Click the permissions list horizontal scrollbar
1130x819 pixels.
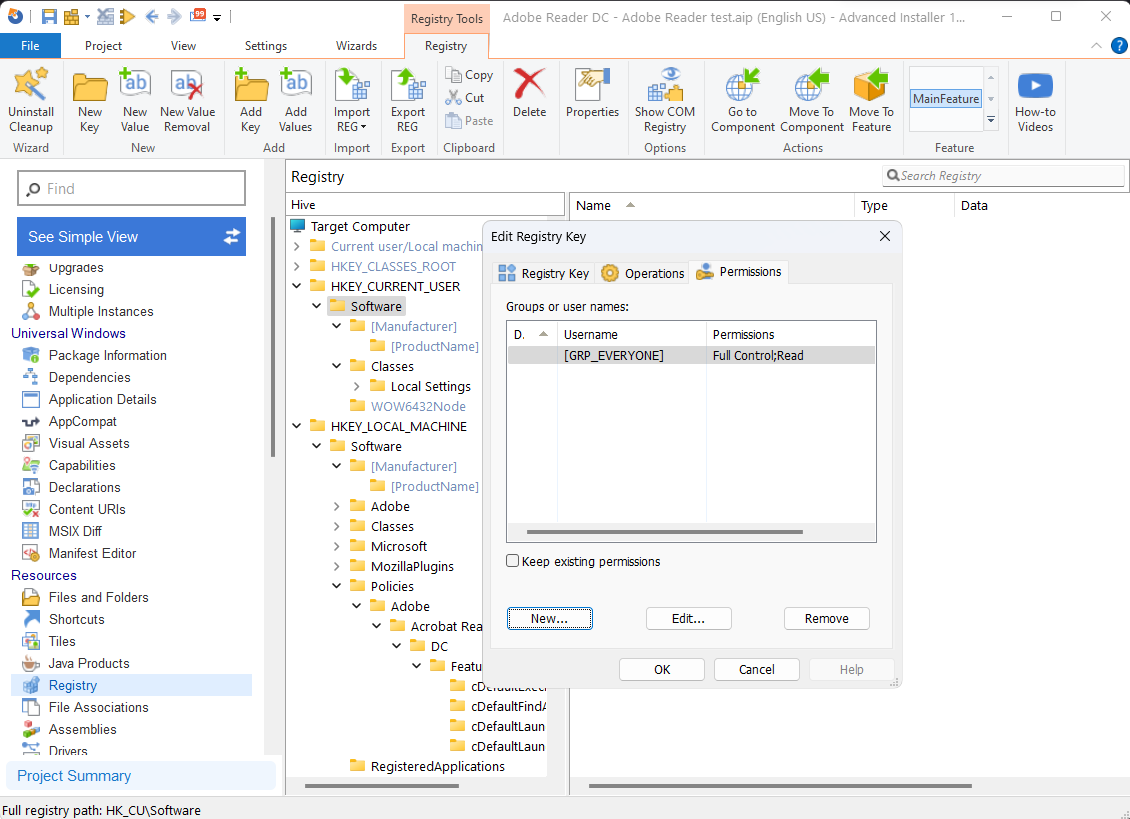tap(664, 532)
